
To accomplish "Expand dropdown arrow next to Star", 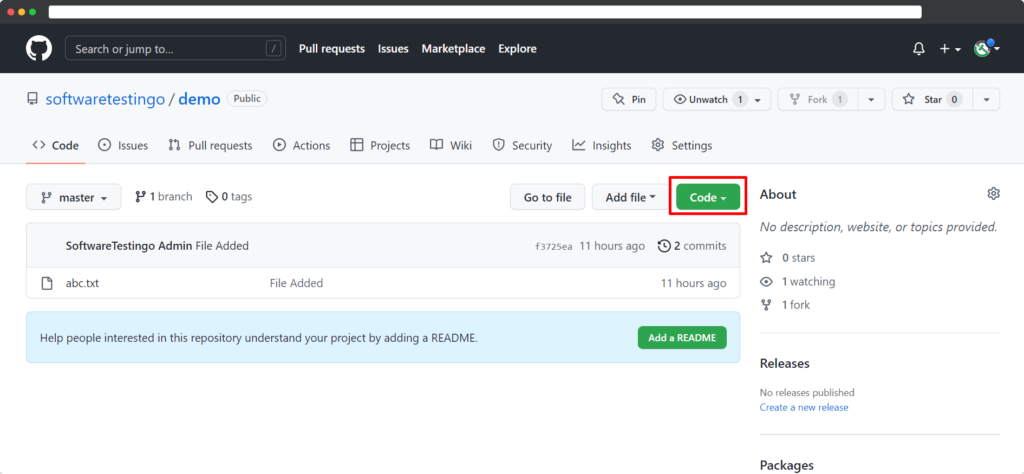I will click(986, 99).
